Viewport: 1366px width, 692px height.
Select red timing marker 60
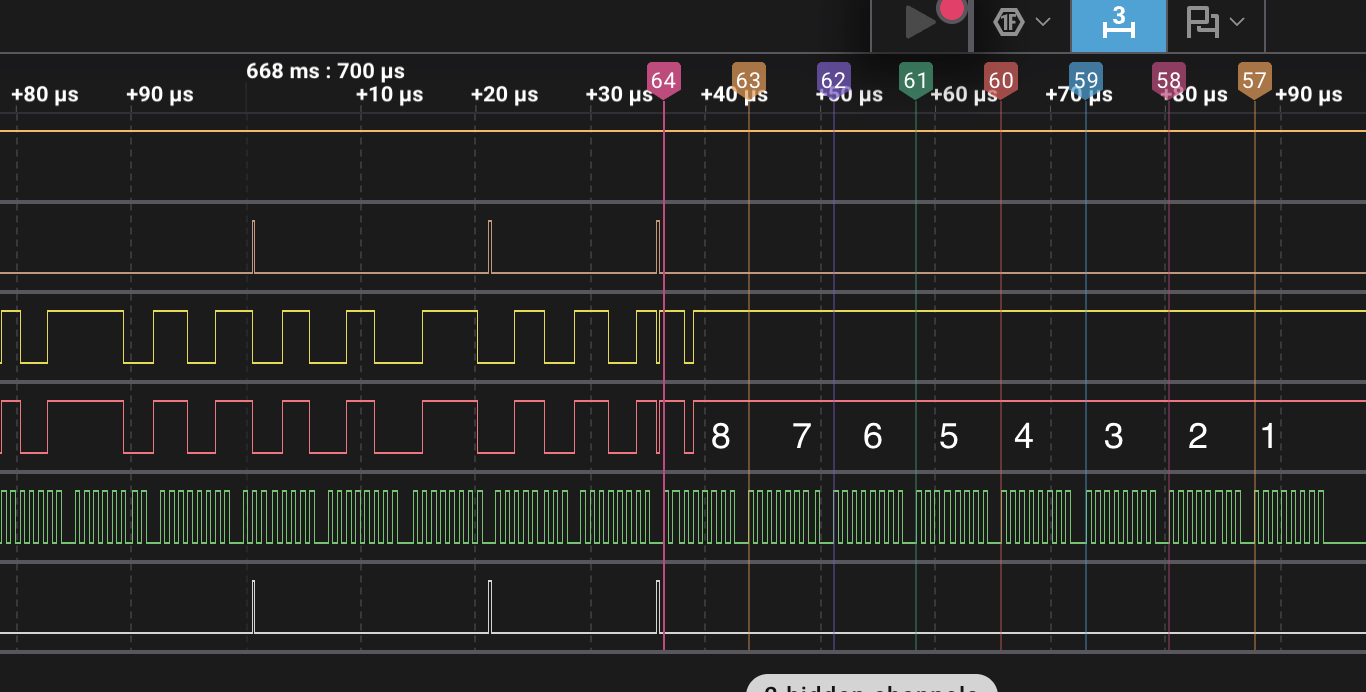tap(1000, 80)
